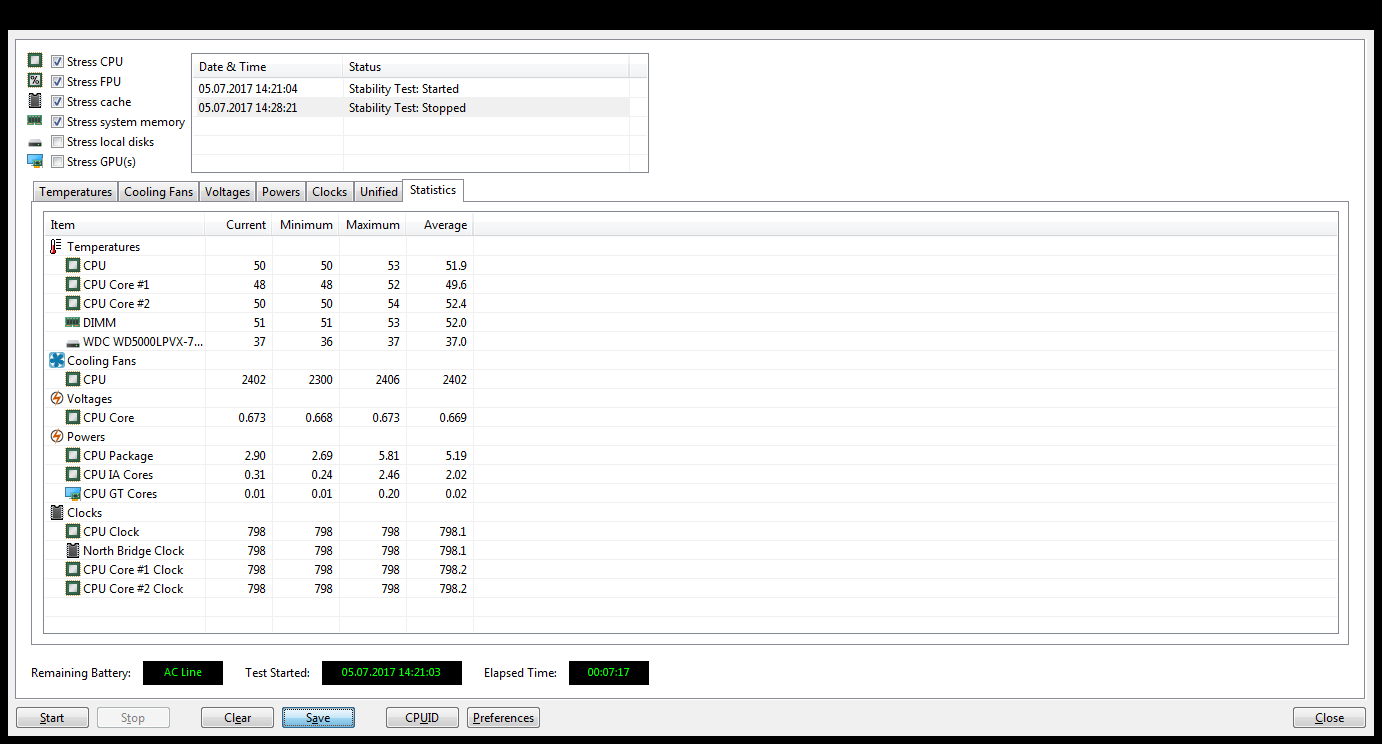1382x744 pixels.
Task: Click the WDC hard drive icon
Action: pyautogui.click(x=73, y=342)
